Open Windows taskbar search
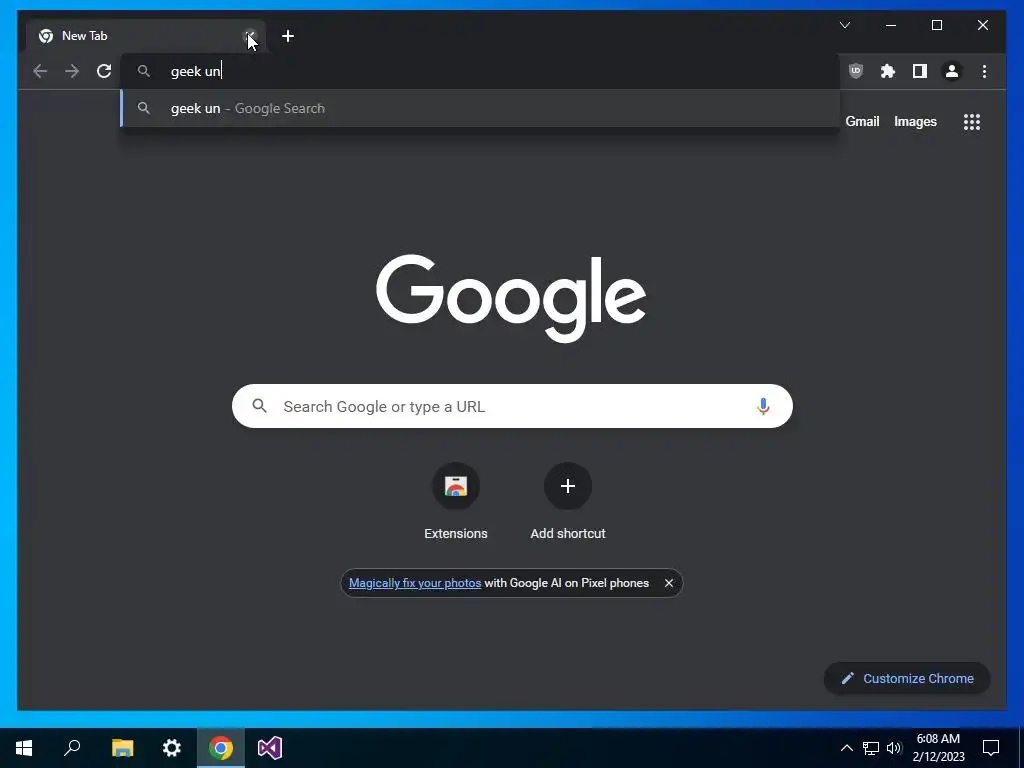Image resolution: width=1024 pixels, height=768 pixels. pyautogui.click(x=72, y=748)
